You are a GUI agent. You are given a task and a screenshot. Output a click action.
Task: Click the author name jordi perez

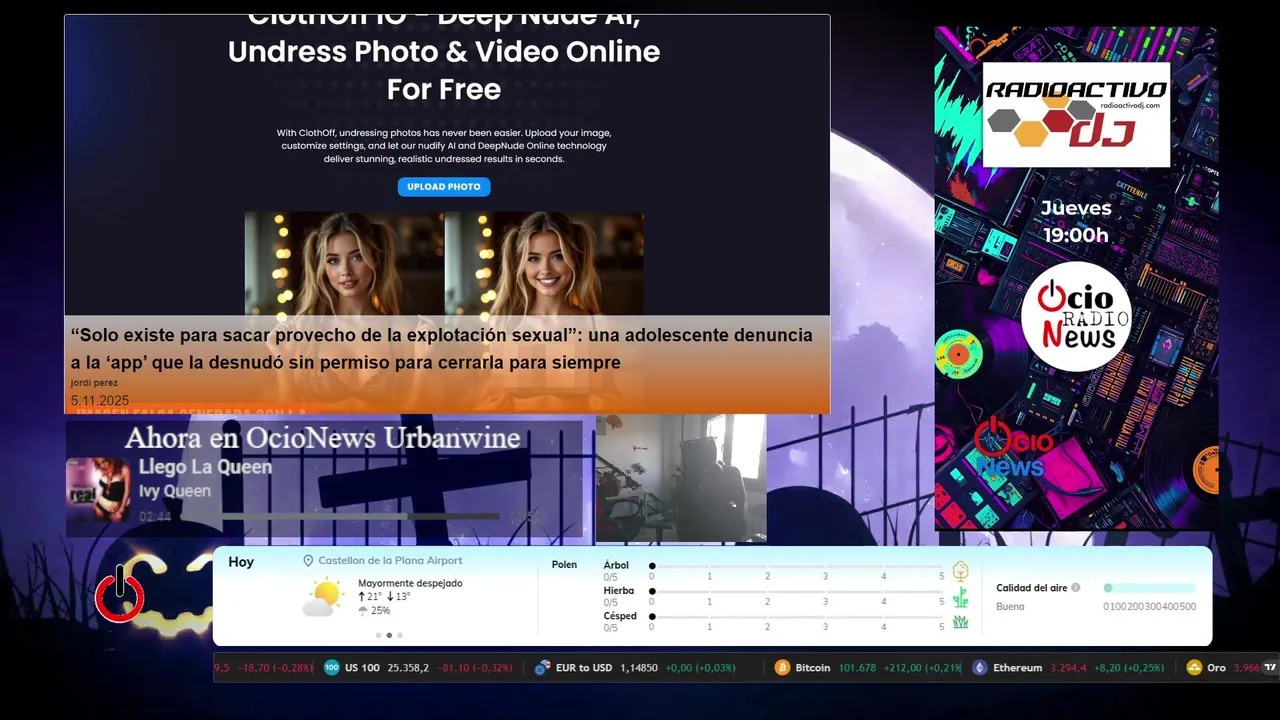pyautogui.click(x=94, y=383)
